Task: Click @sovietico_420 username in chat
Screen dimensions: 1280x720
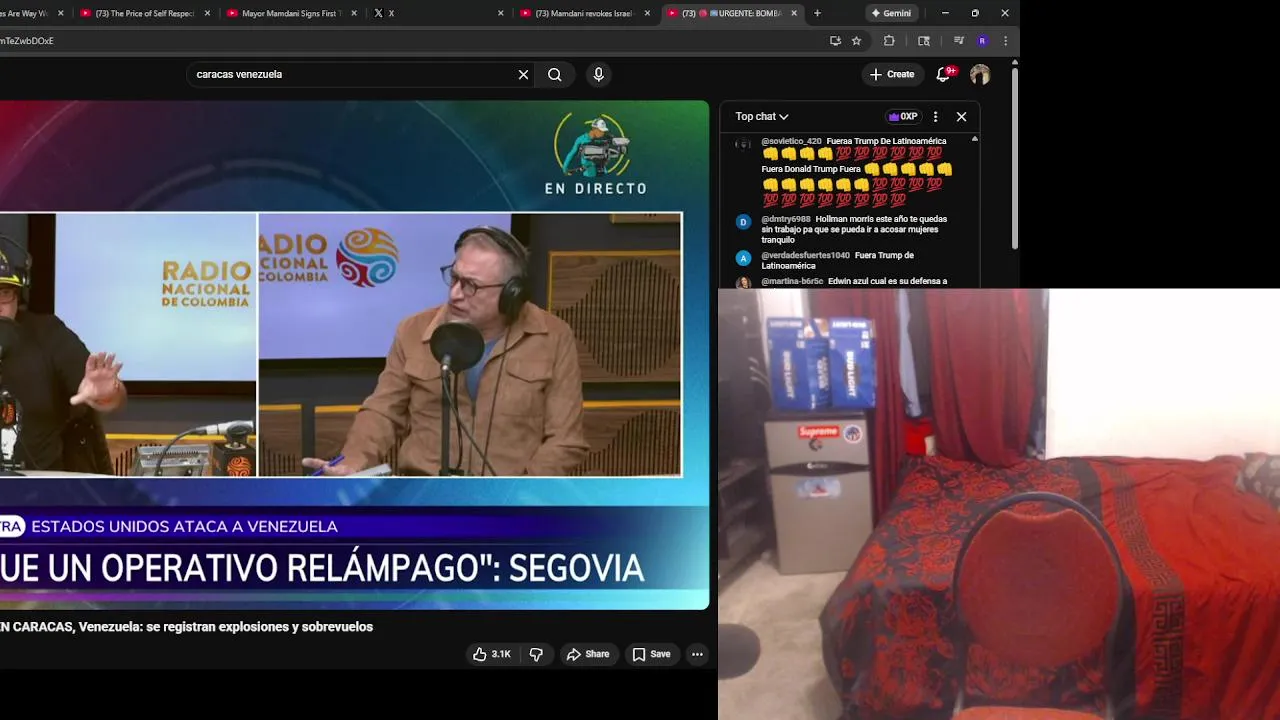Action: tap(791, 141)
